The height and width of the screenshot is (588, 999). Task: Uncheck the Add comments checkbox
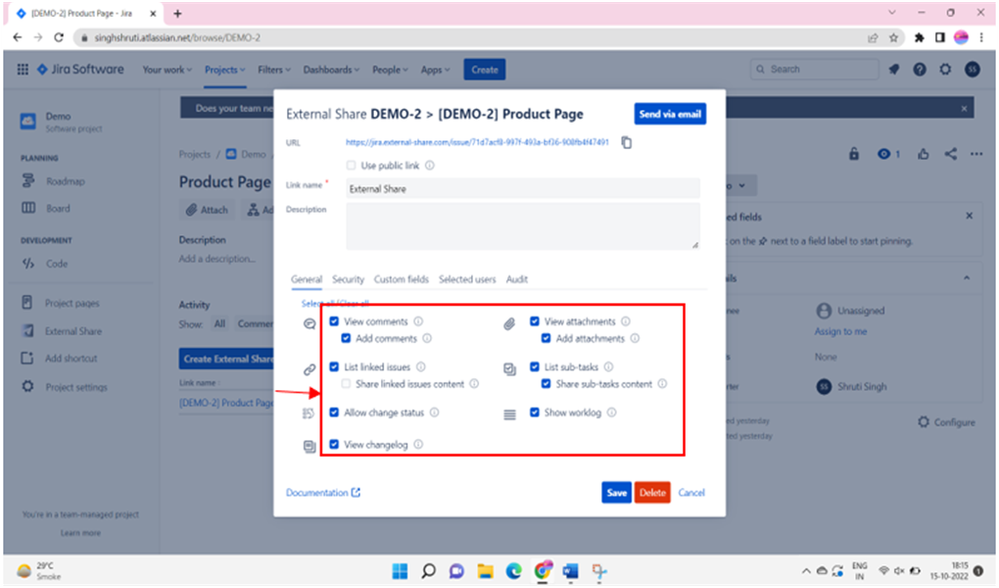(x=346, y=338)
